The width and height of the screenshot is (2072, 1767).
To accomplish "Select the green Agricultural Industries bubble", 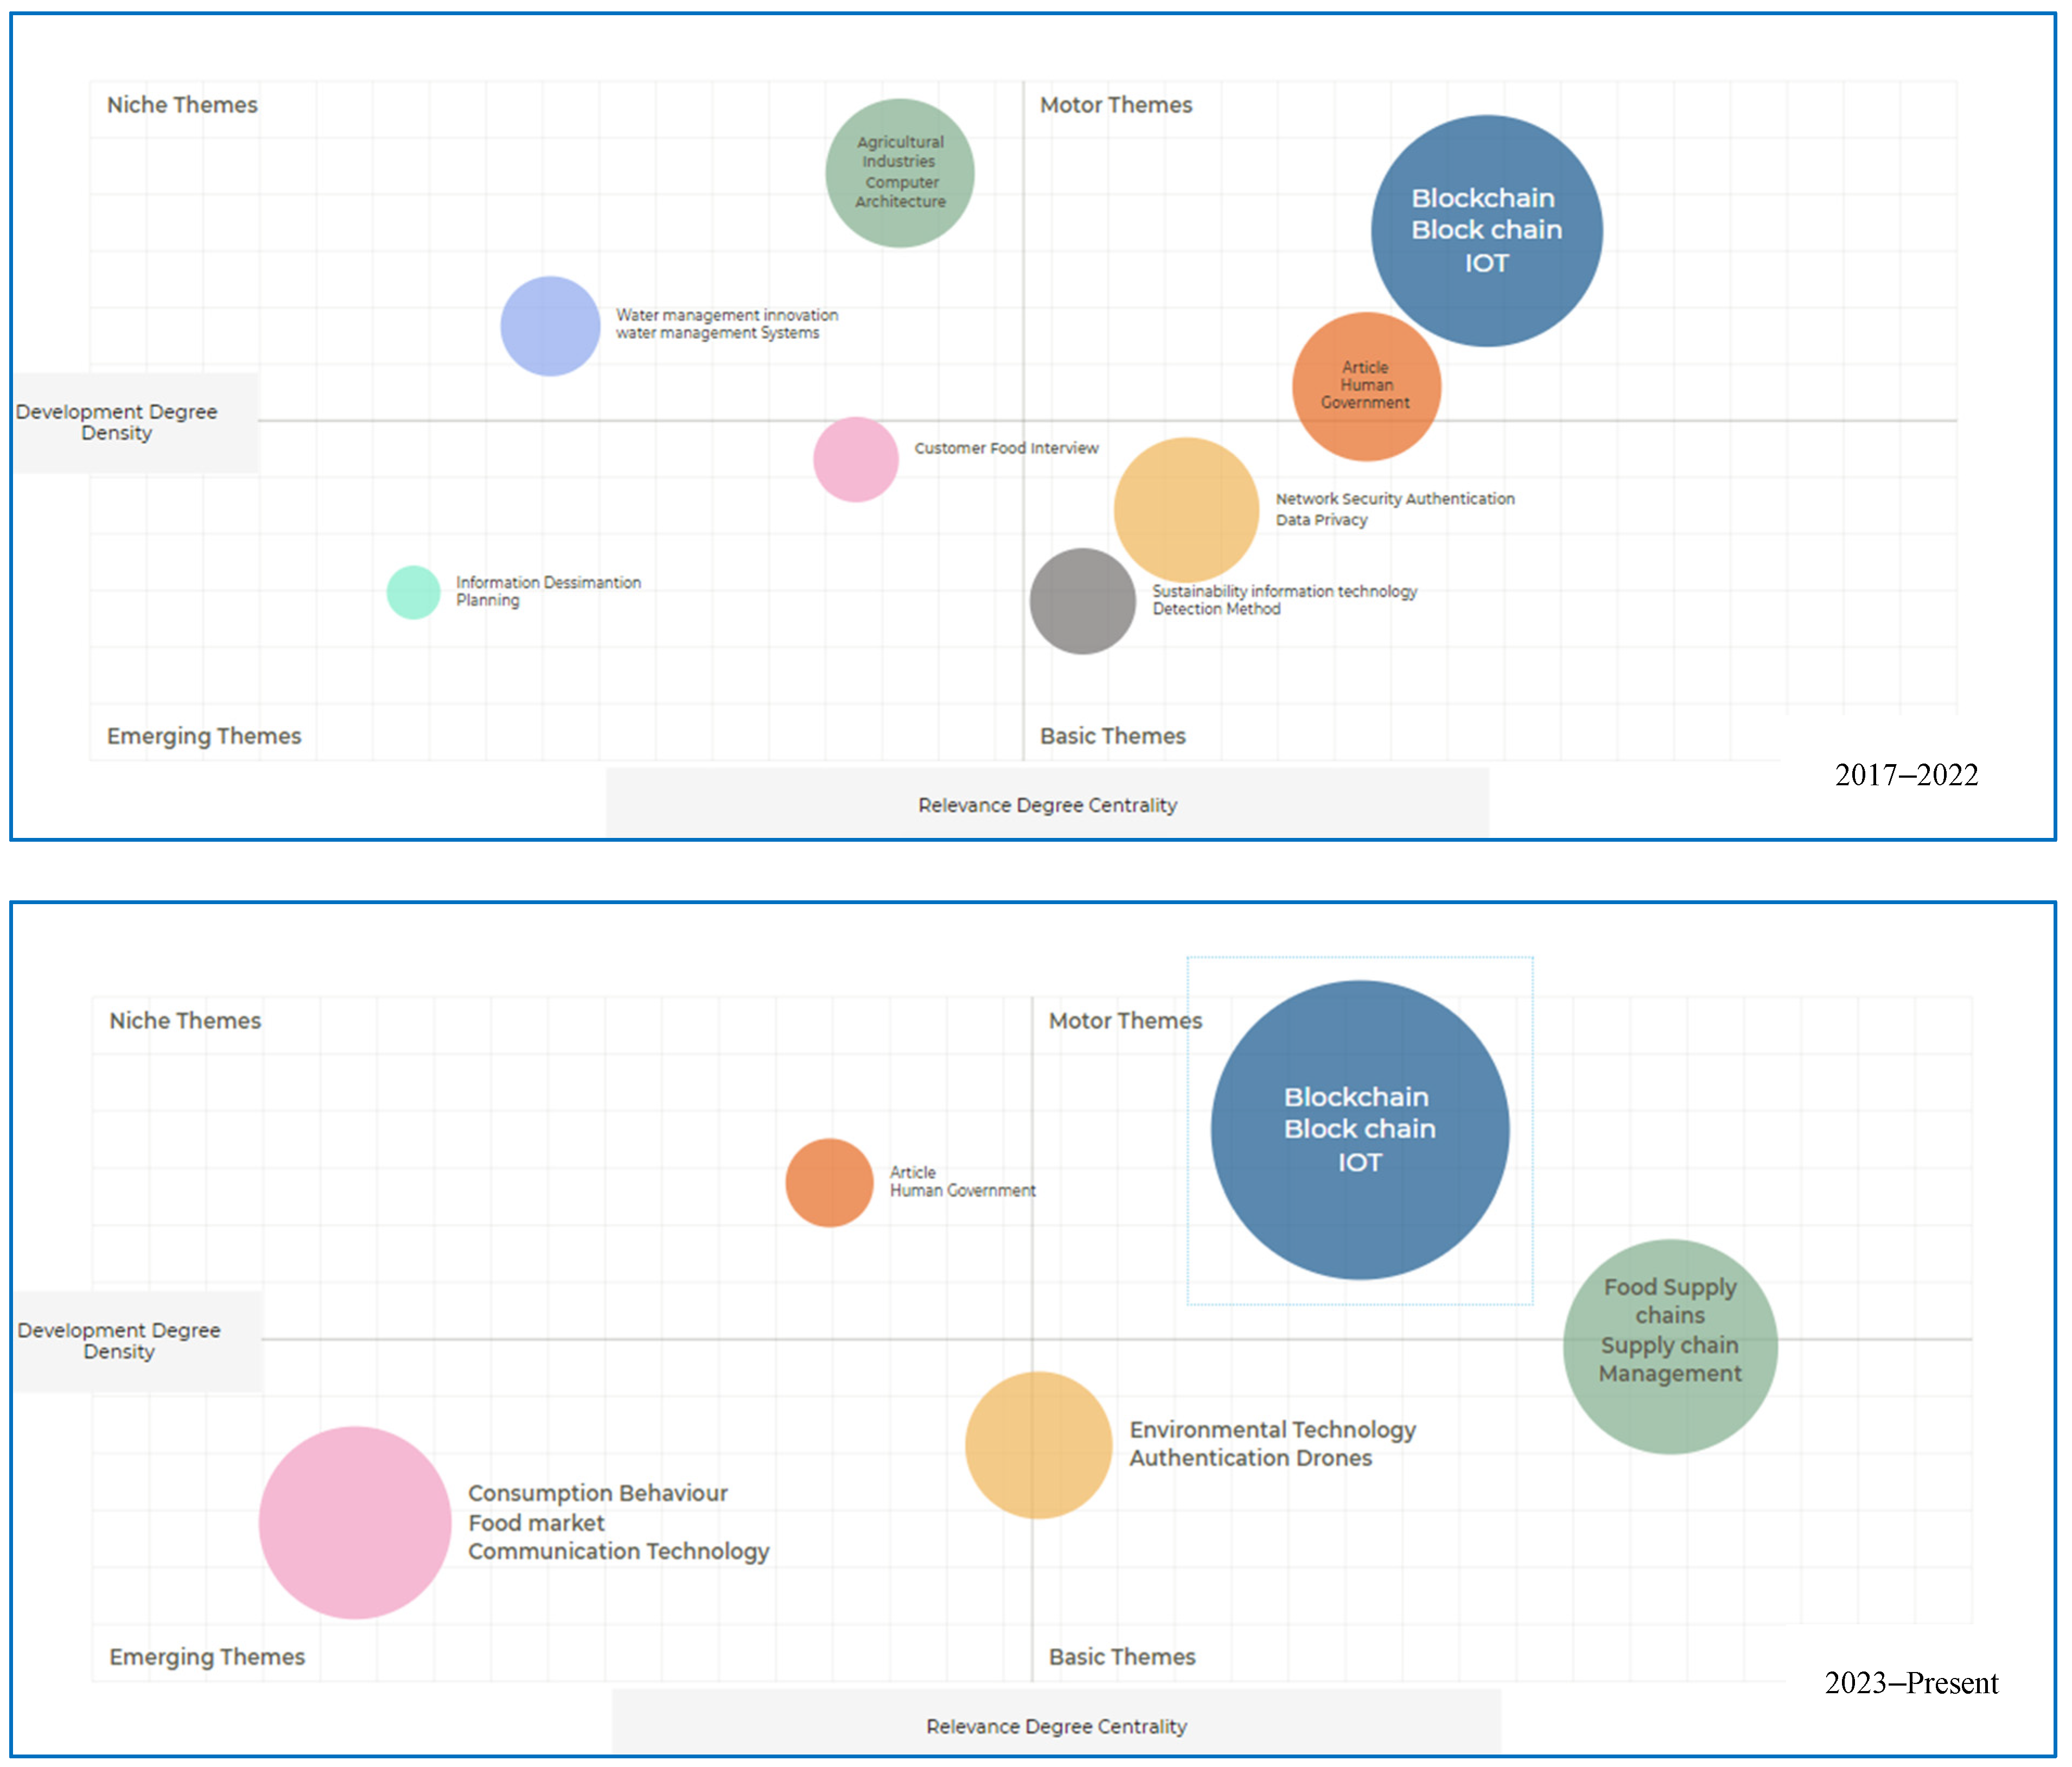I will [x=899, y=173].
